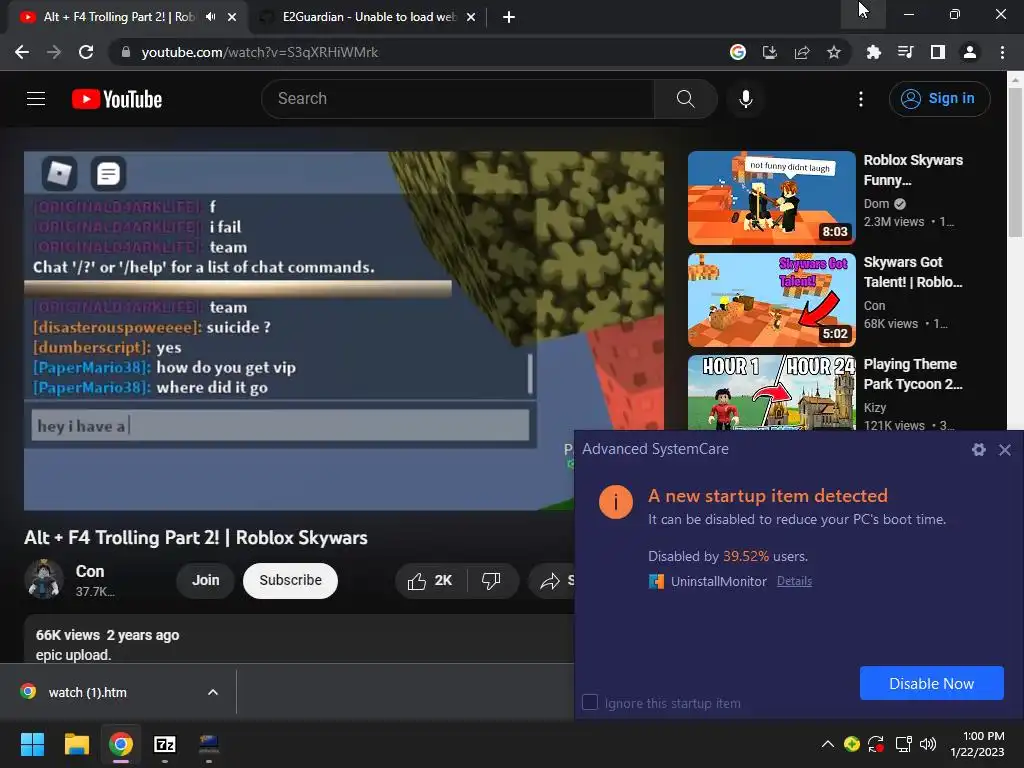
Task: Click the greyed-out browser forward arrow
Action: pos(54,52)
